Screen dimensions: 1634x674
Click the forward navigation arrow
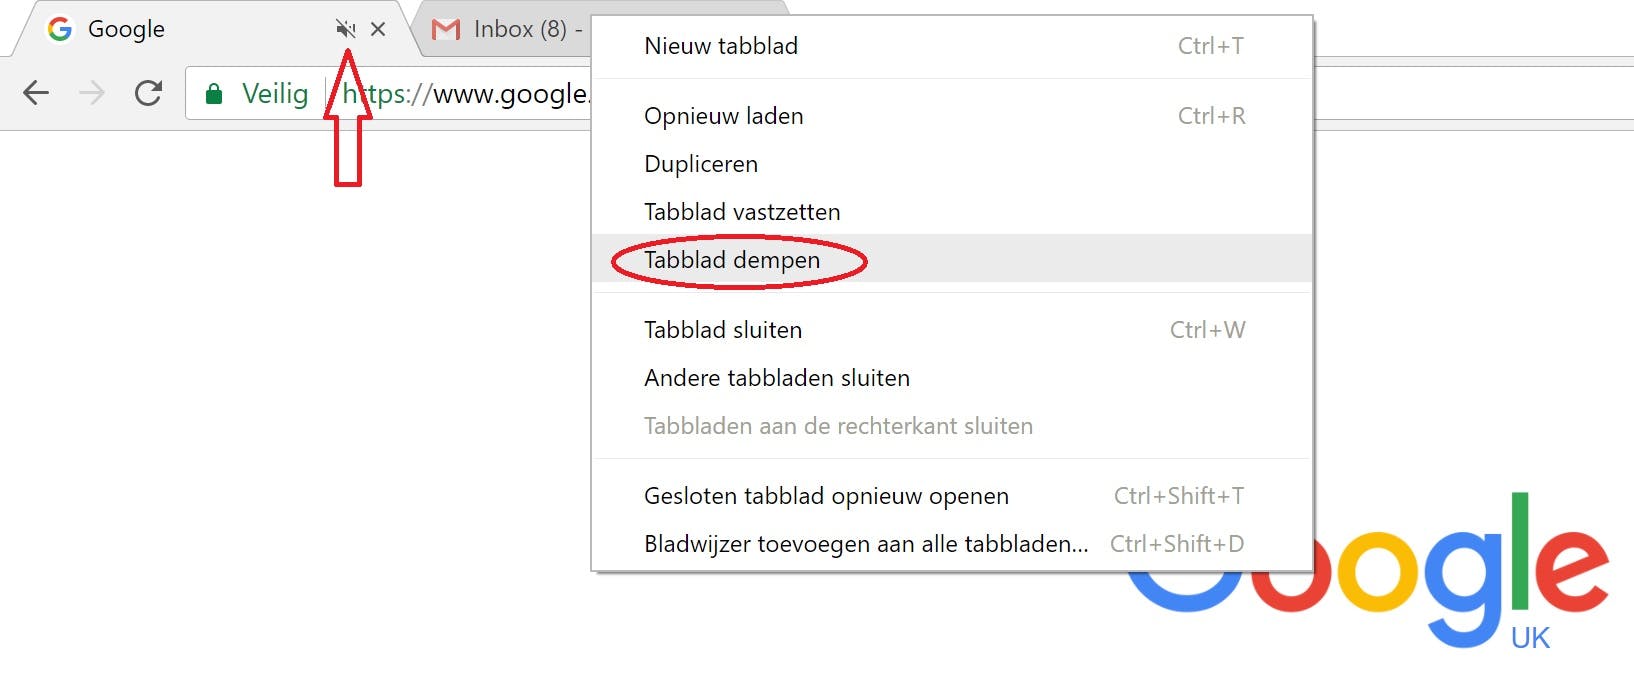92,93
